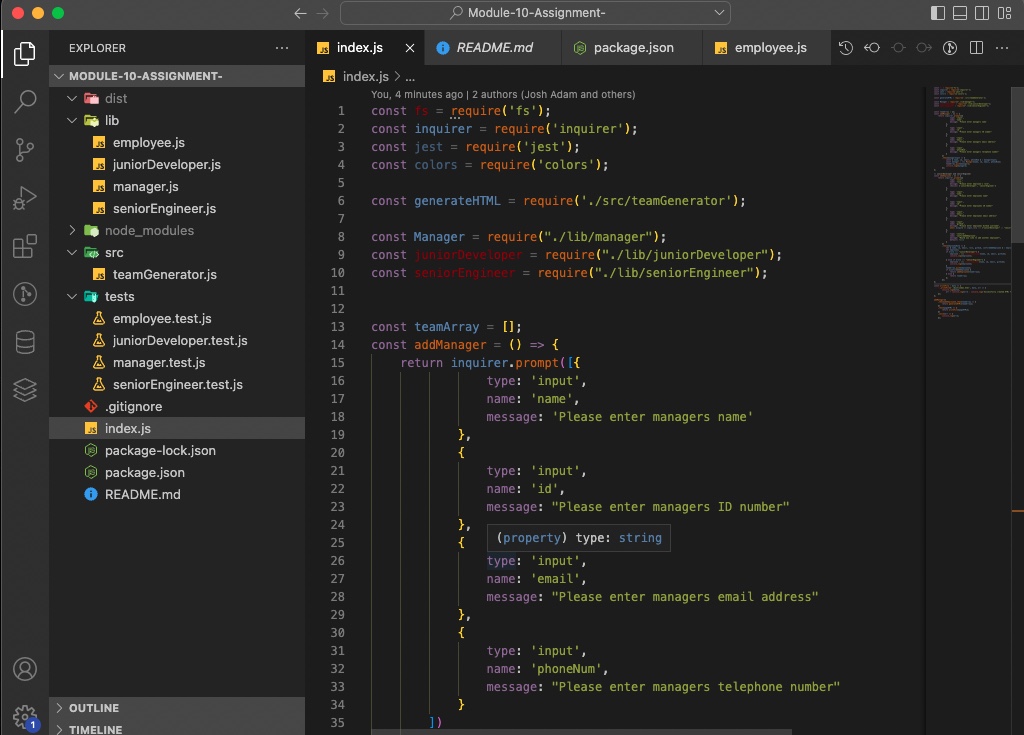Switch to the package.json tab
This screenshot has width=1024, height=735.
632,48
